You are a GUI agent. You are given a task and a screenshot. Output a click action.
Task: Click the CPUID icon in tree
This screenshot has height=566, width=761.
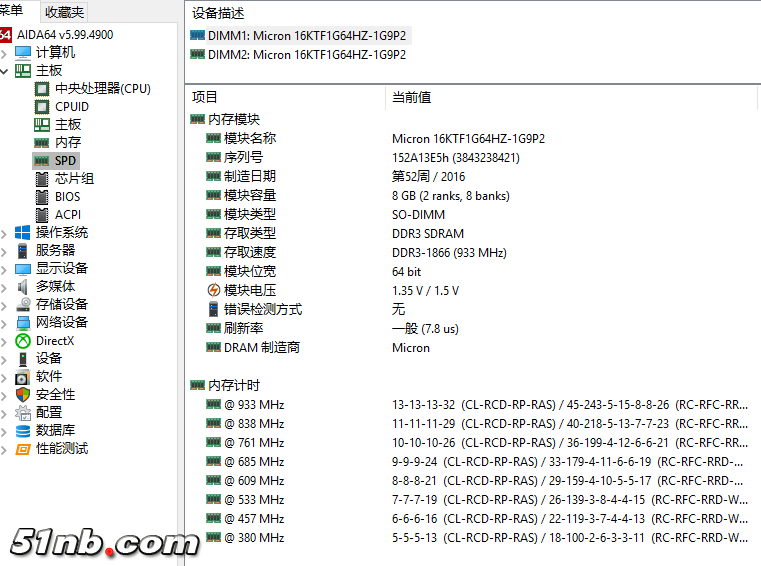pyautogui.click(x=42, y=107)
